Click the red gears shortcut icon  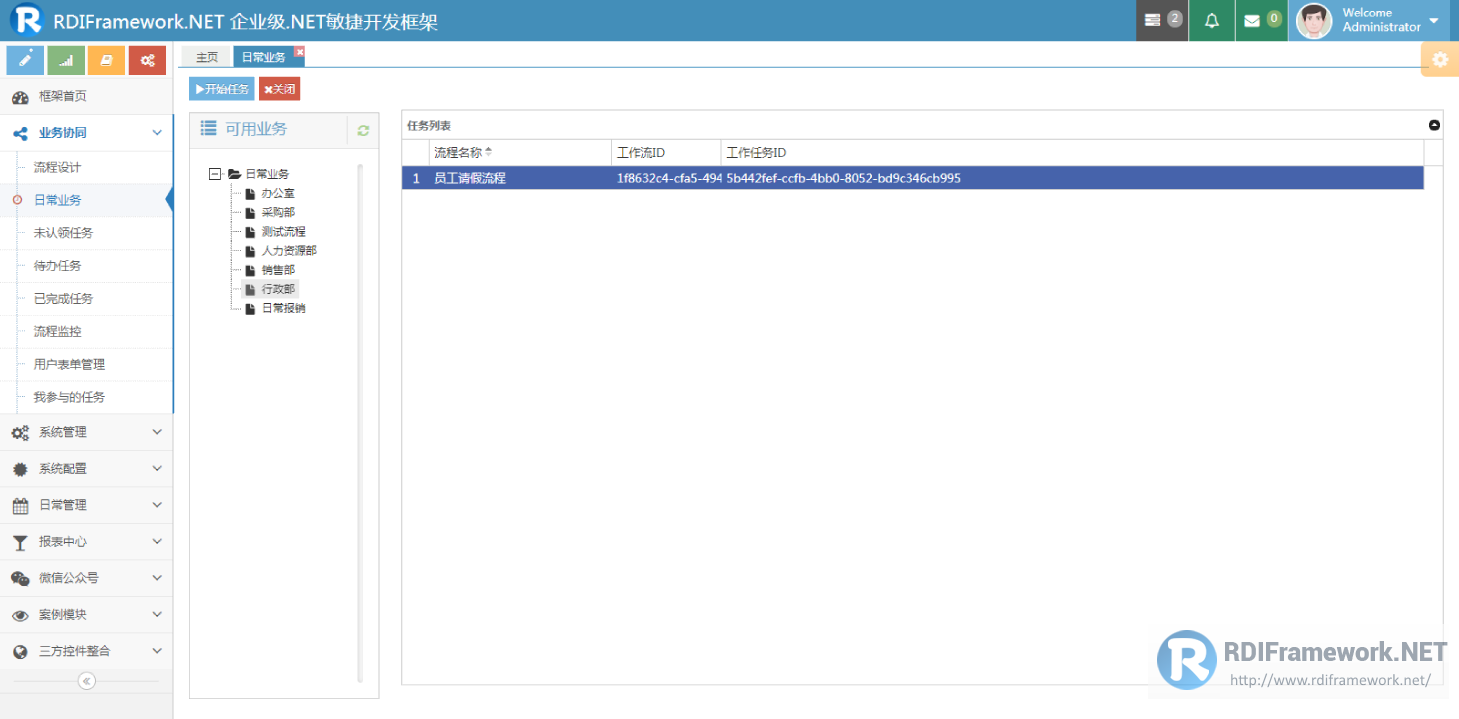tap(147, 60)
